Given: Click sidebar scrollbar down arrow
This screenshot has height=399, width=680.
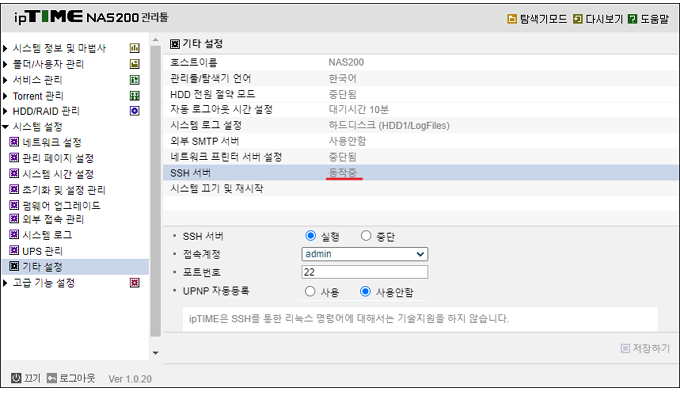Looking at the screenshot, I should (155, 353).
